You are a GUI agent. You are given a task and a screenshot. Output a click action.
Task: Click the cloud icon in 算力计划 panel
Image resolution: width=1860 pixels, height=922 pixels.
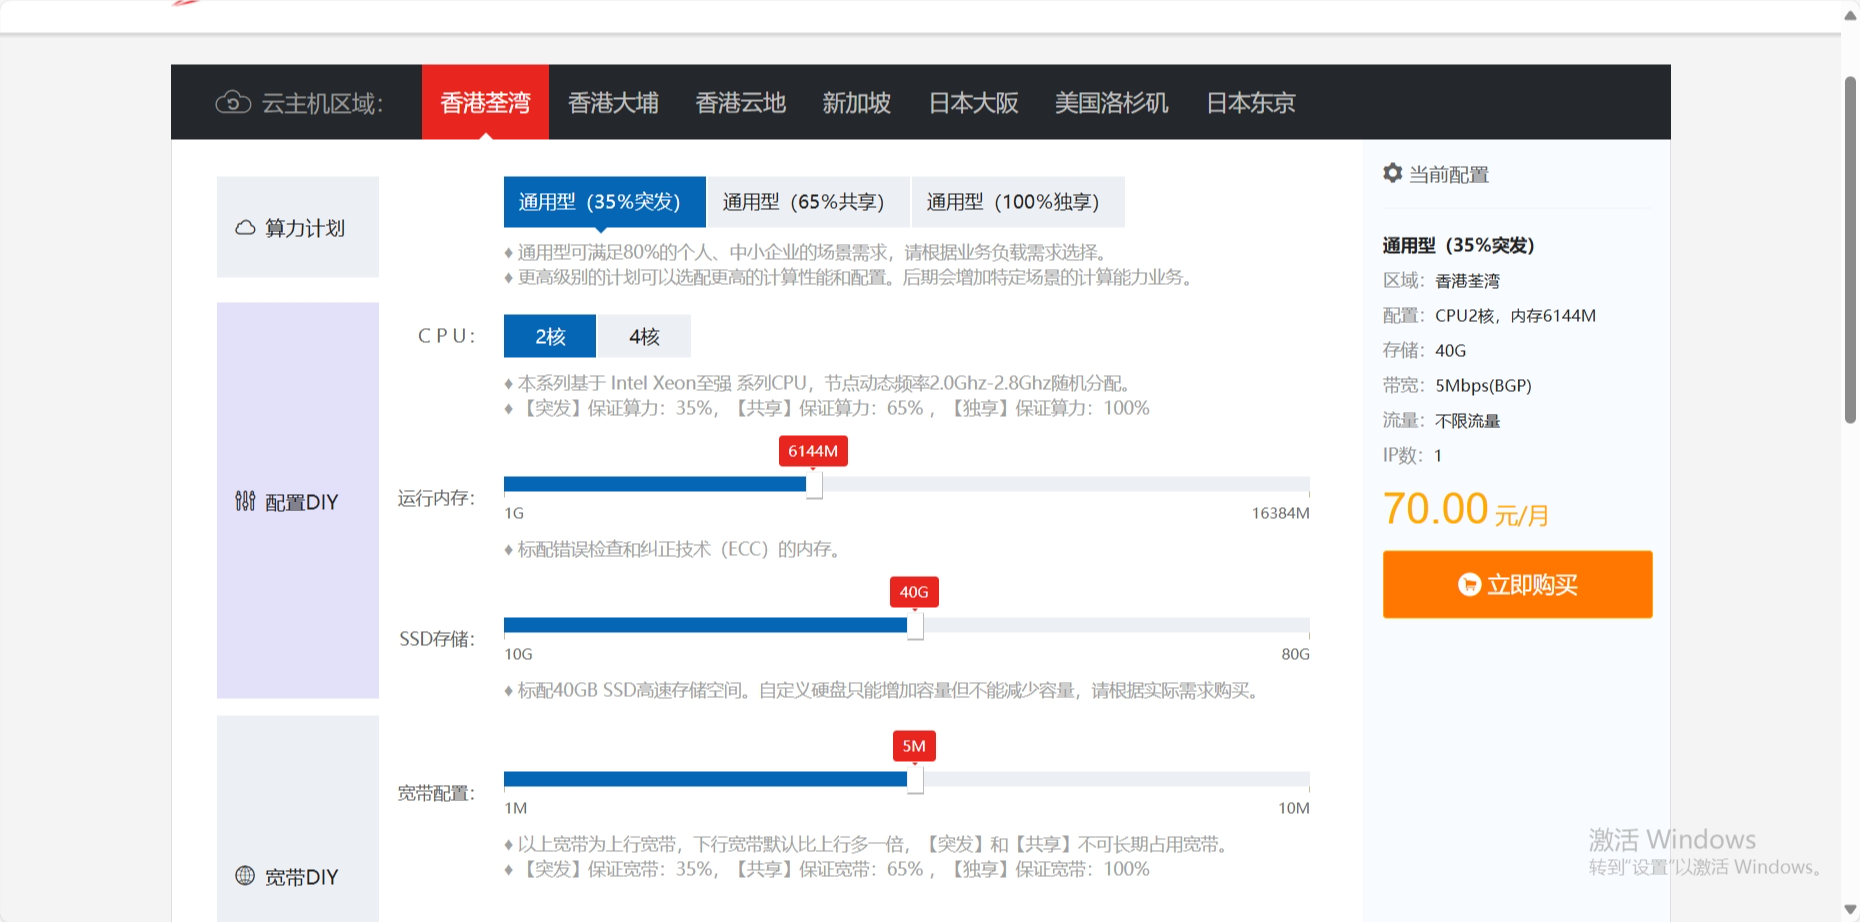click(x=245, y=227)
